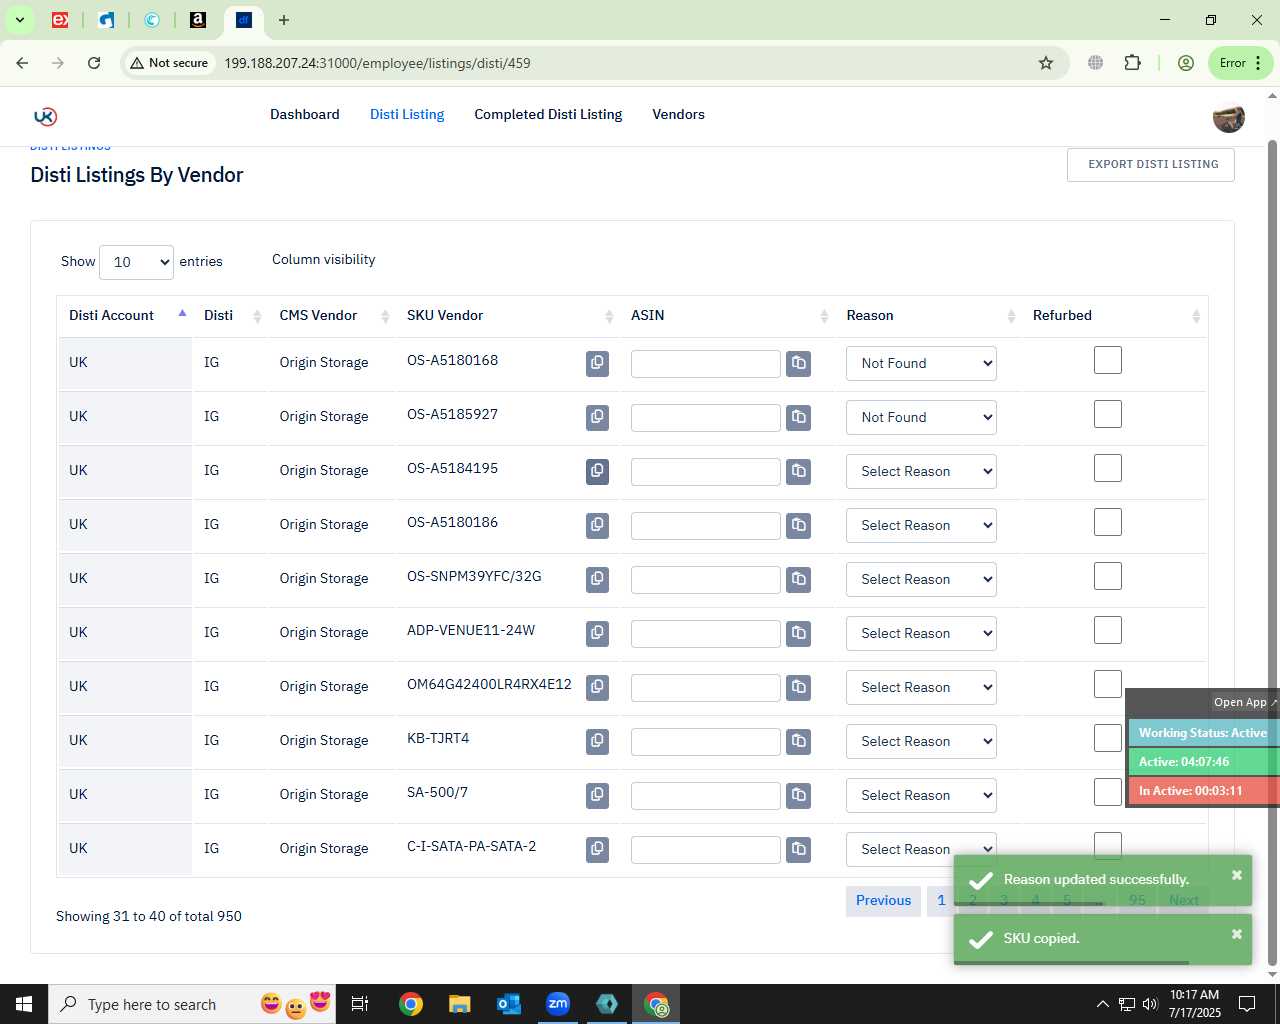Open Disti Listing menu item
Image resolution: width=1280 pixels, height=1024 pixels.
[407, 114]
